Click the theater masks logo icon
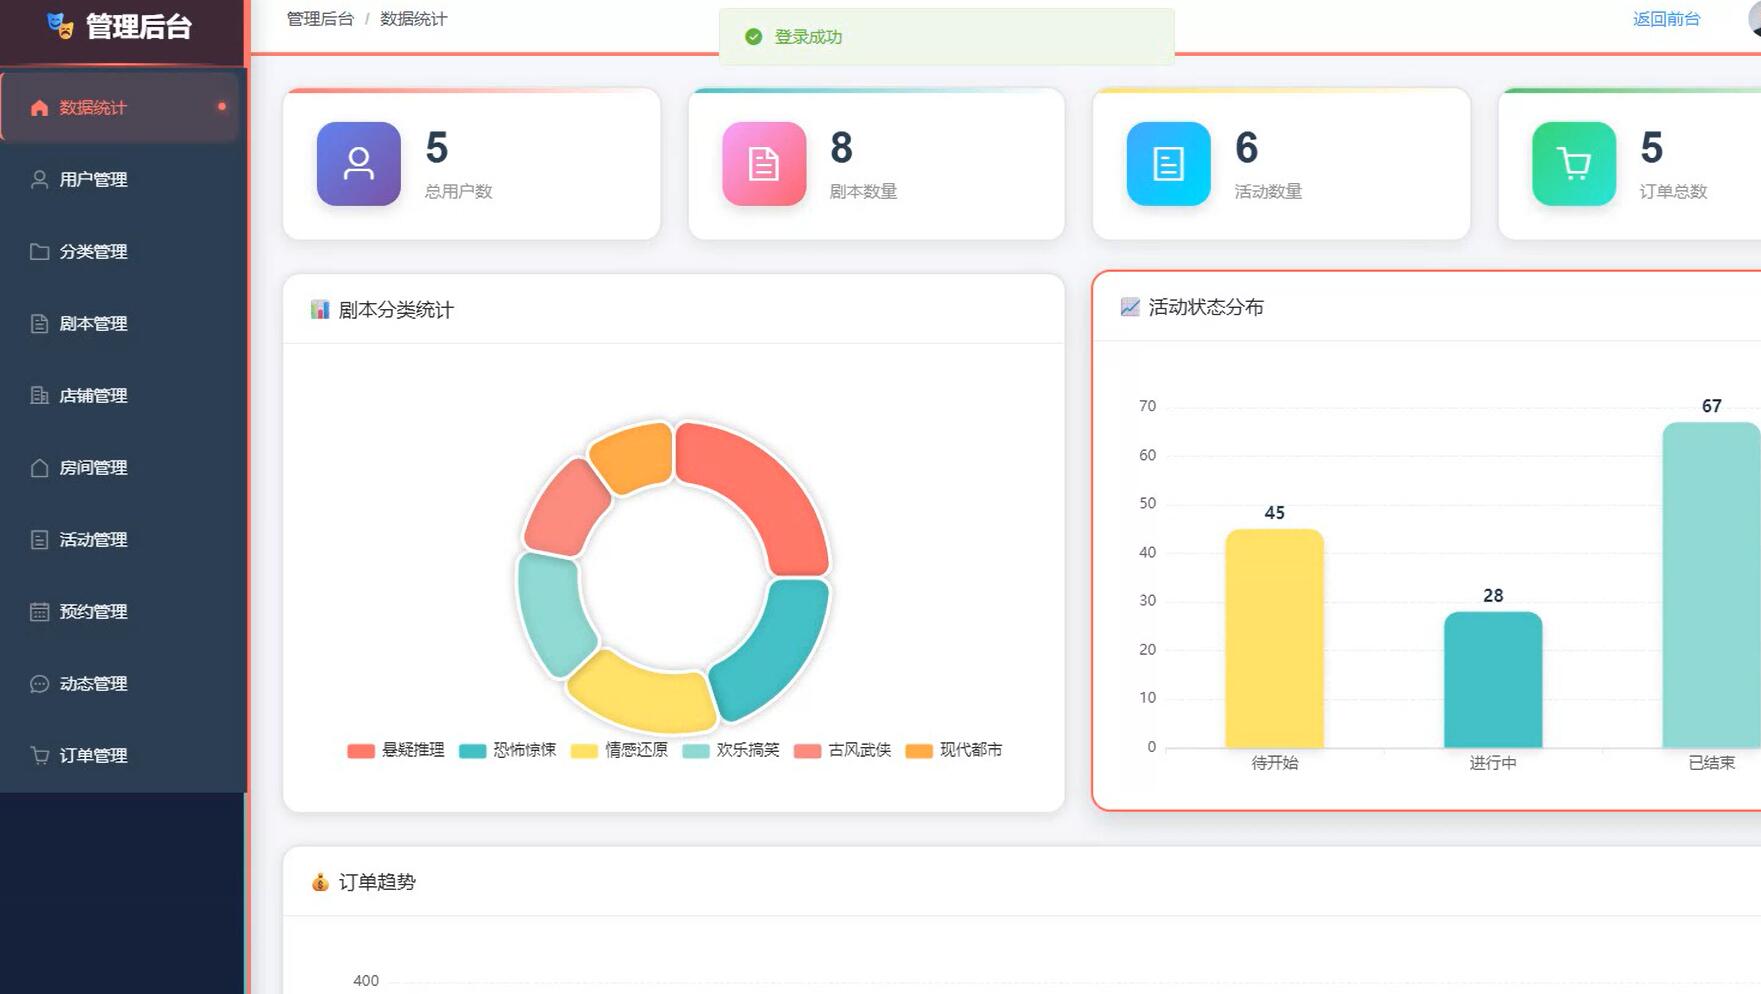This screenshot has width=1761, height=994. tap(61, 26)
